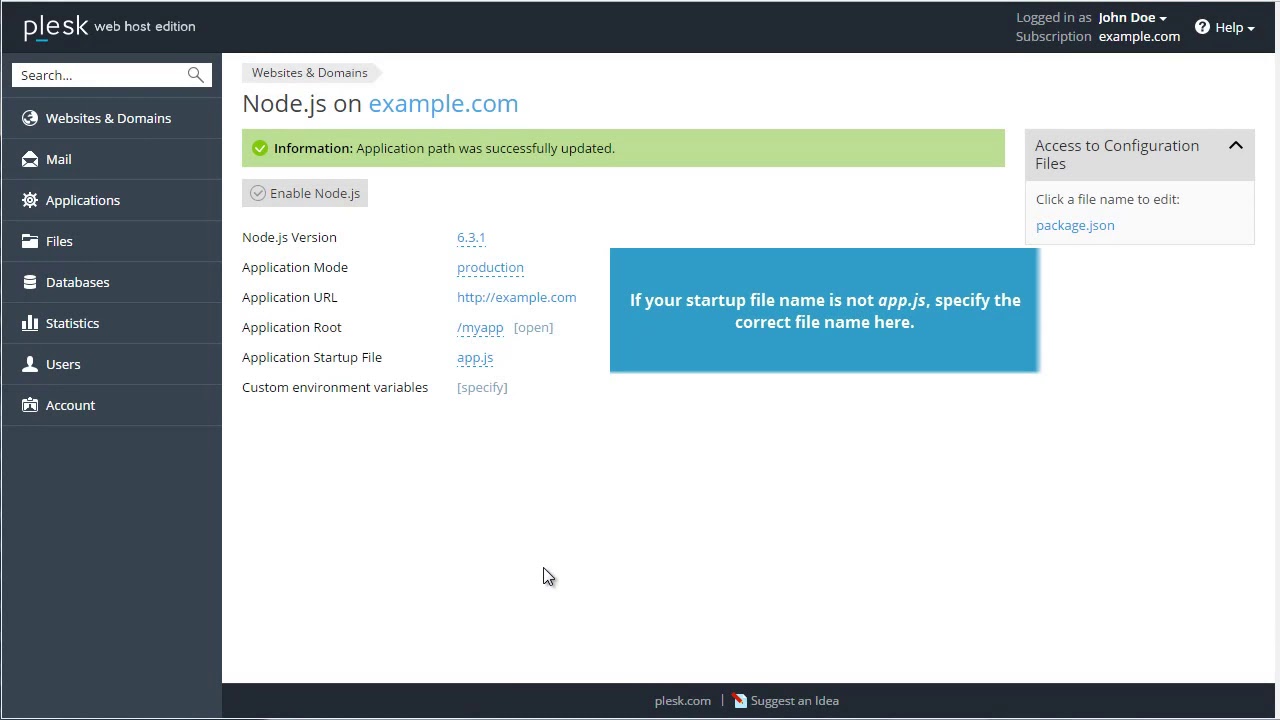Click the 'Application URL' label
This screenshot has width=1280, height=720.
pos(290,297)
